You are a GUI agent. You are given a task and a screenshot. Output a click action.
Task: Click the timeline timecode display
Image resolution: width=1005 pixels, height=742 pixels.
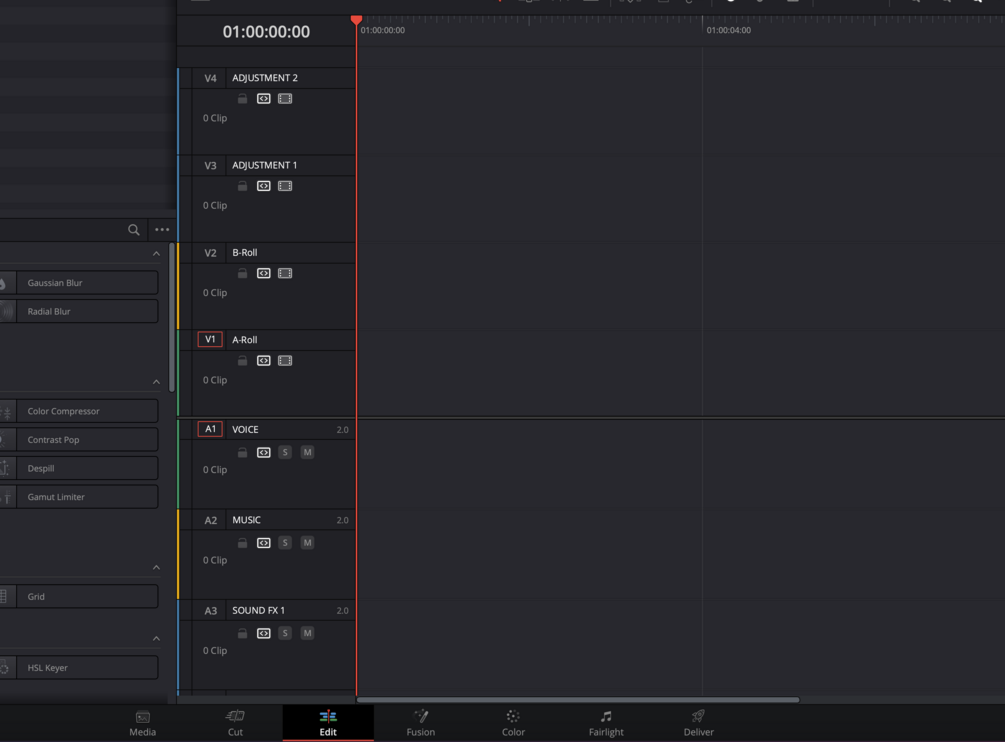[x=266, y=31]
